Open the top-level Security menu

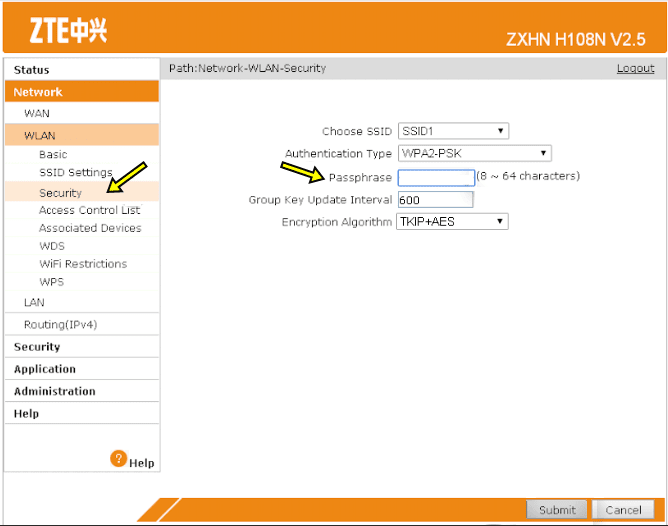82,347
